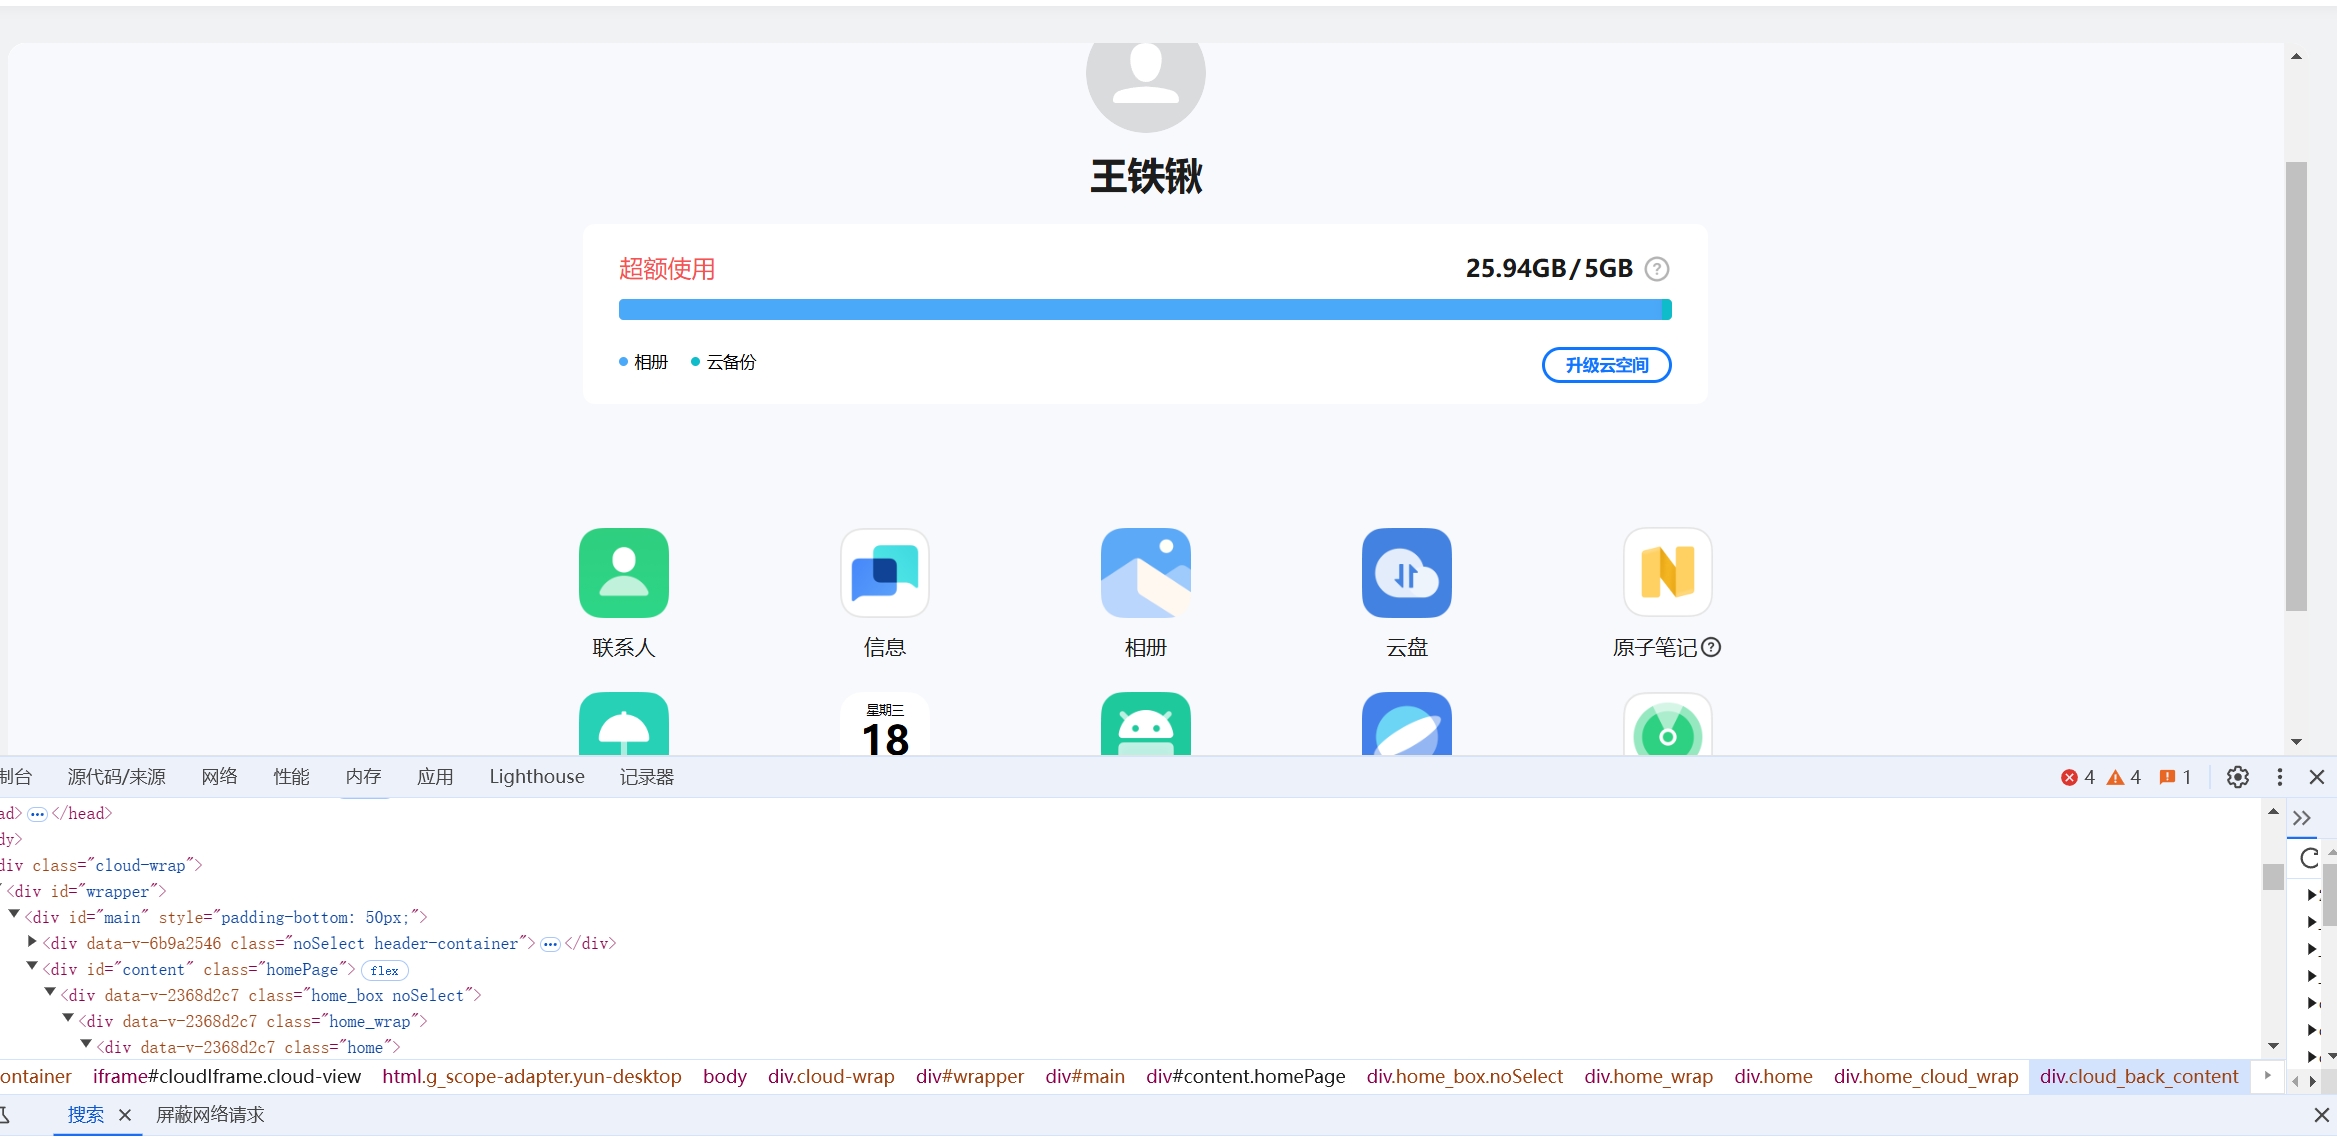Click page scrollbar down arrow
Viewport: 2337px width, 1138px height.
tap(2296, 742)
